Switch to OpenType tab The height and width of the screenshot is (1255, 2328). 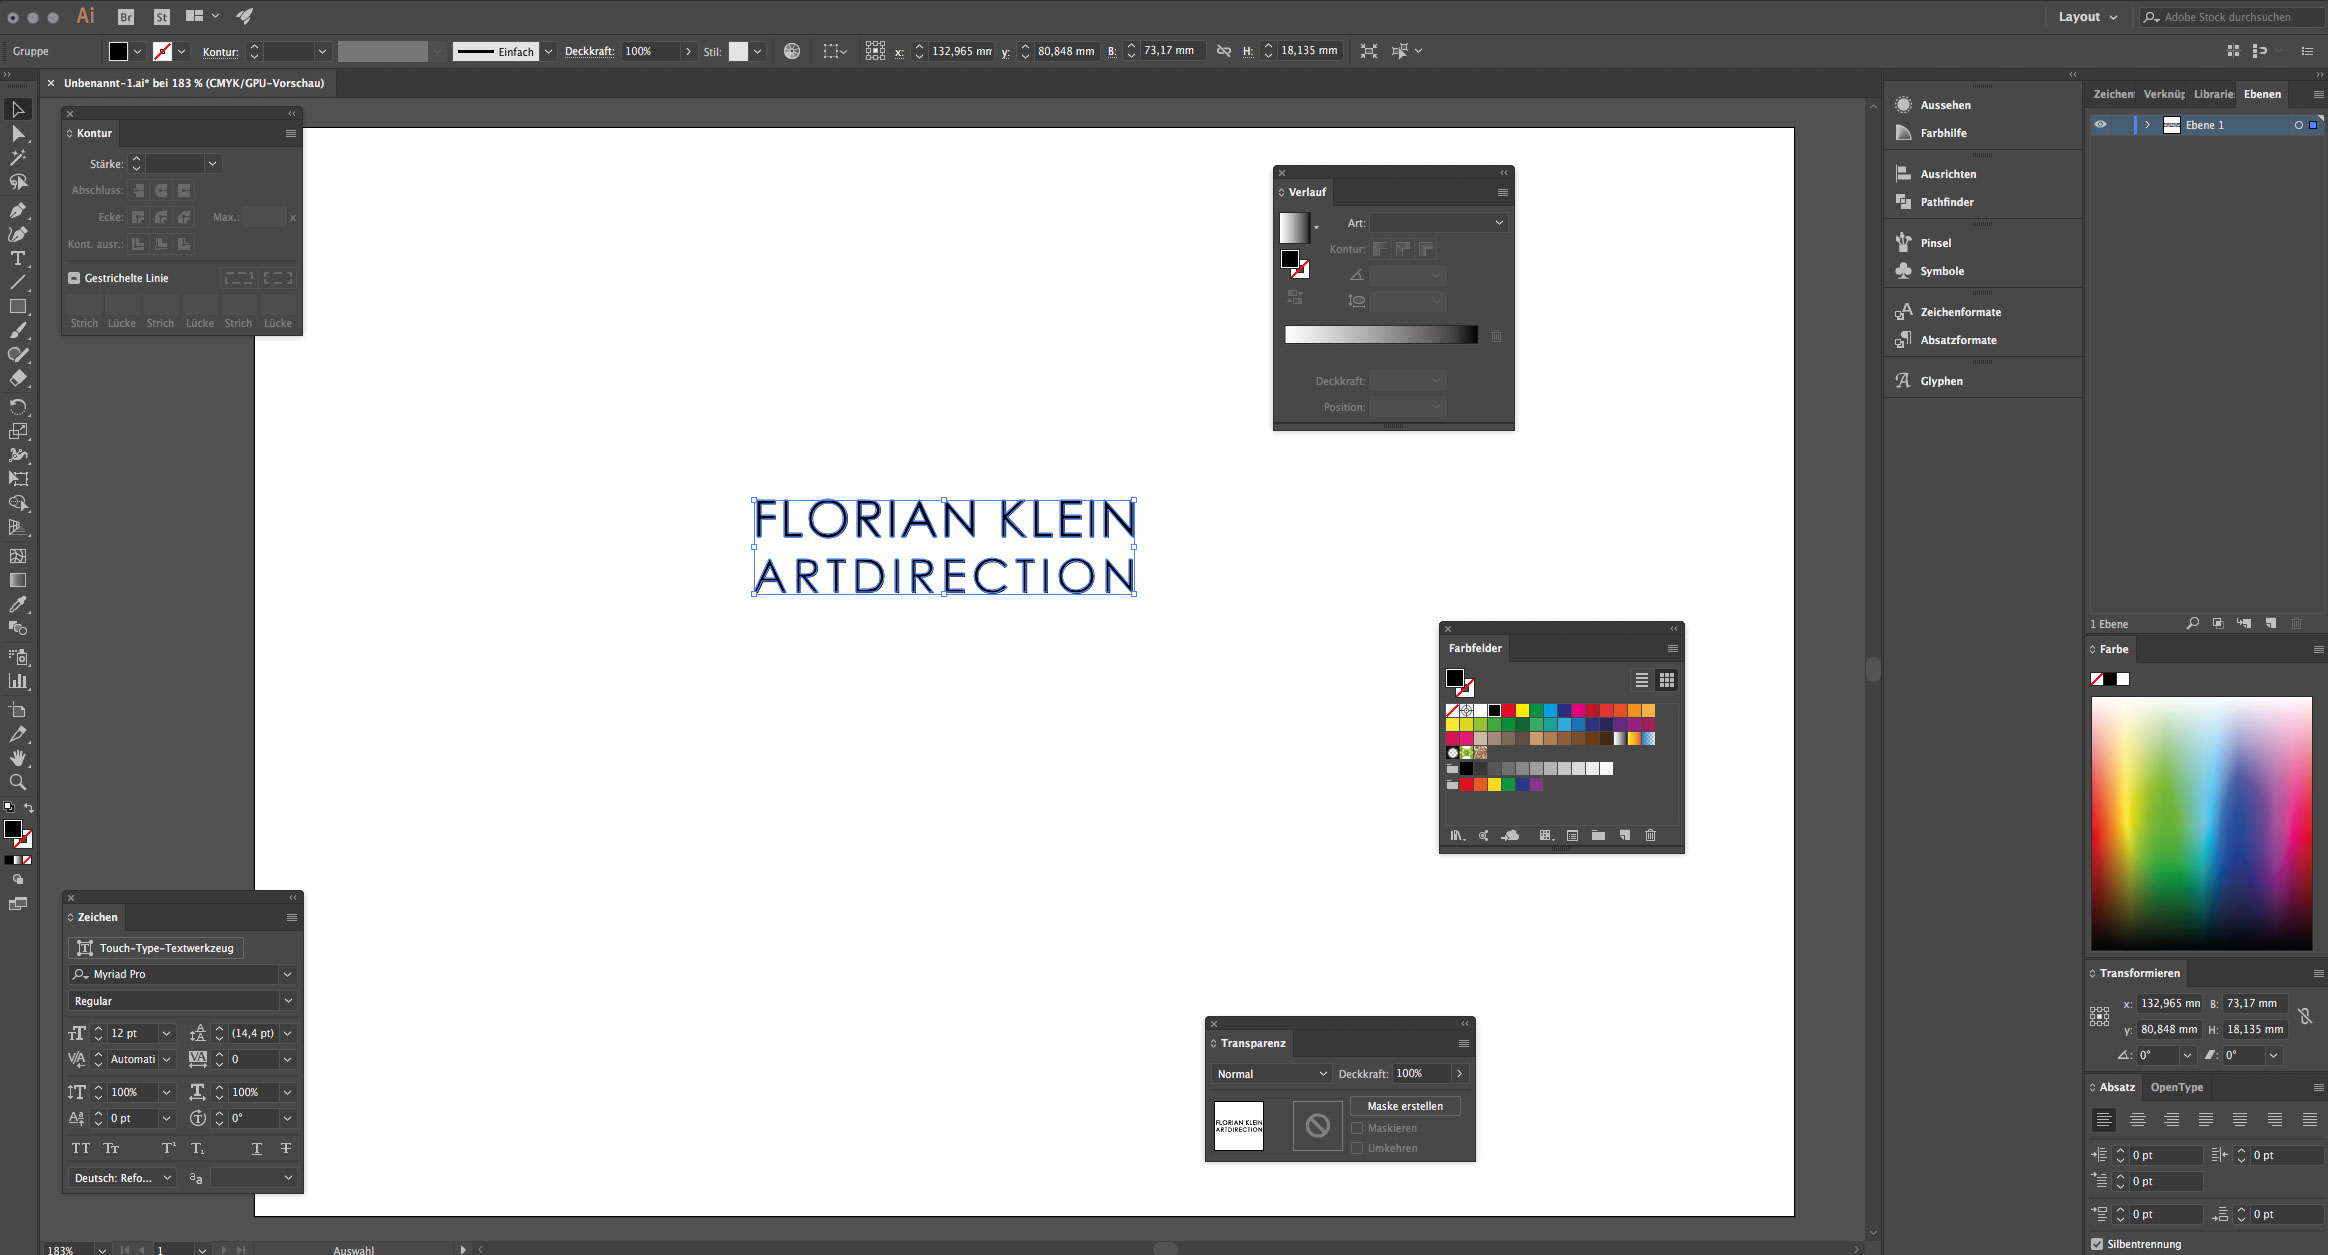[x=2176, y=1087]
